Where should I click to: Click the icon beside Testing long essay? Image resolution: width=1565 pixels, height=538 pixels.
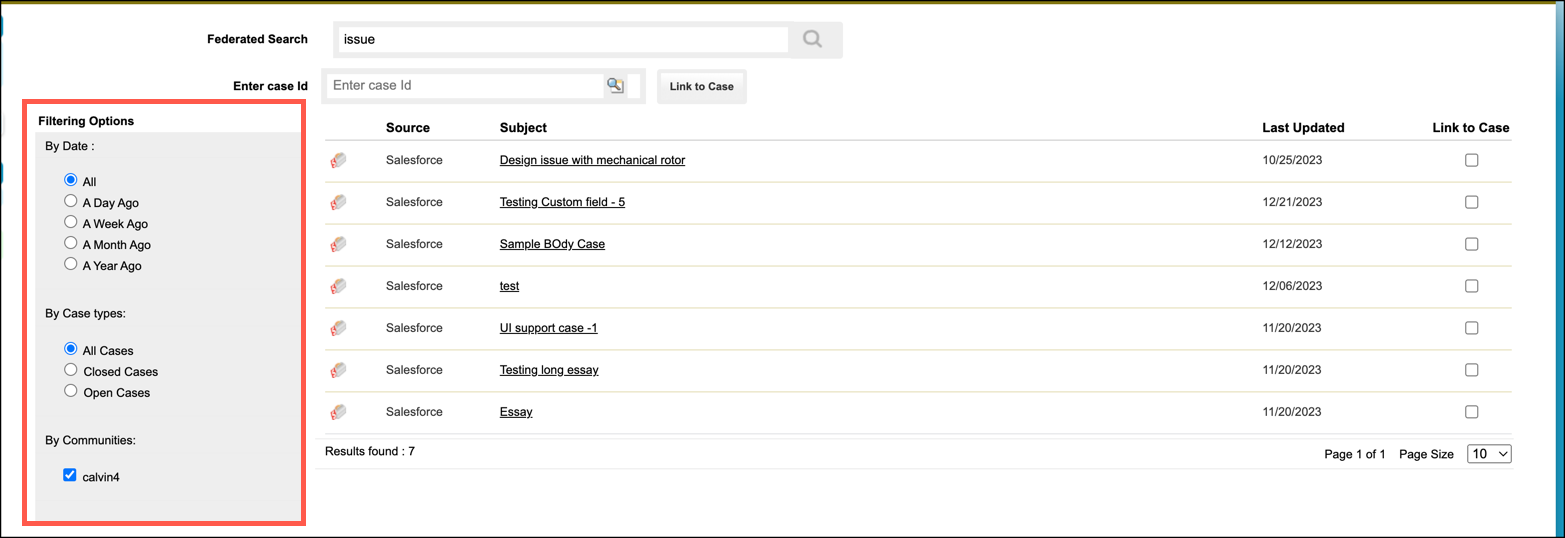click(x=338, y=370)
